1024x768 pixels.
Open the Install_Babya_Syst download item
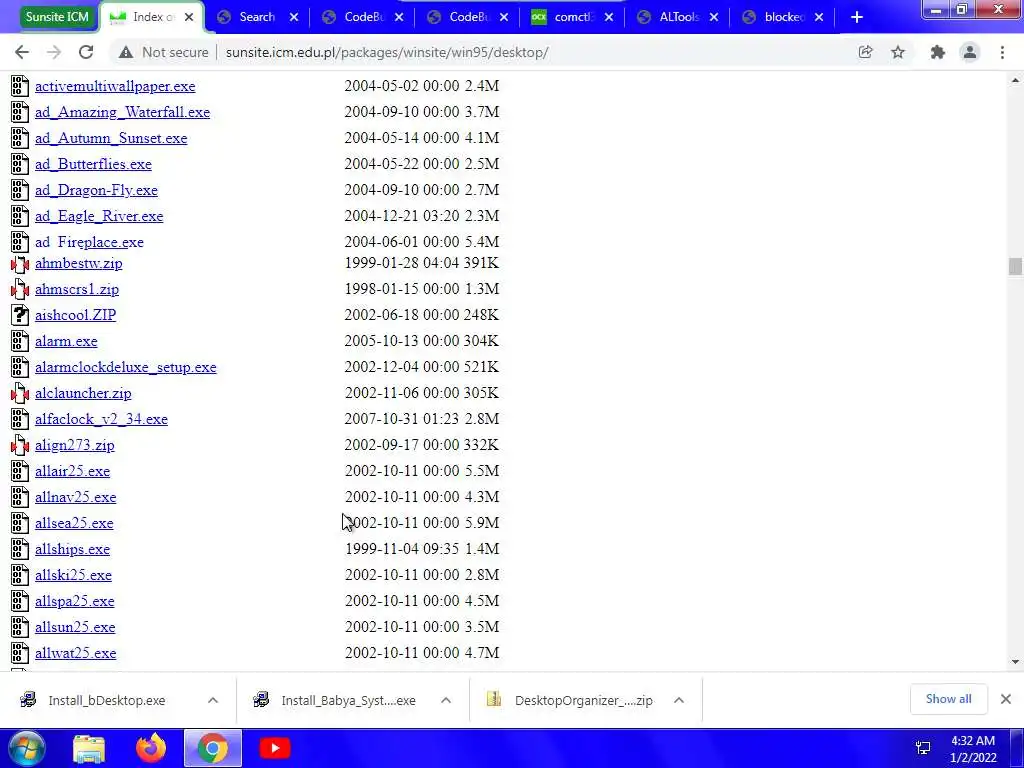(336, 700)
